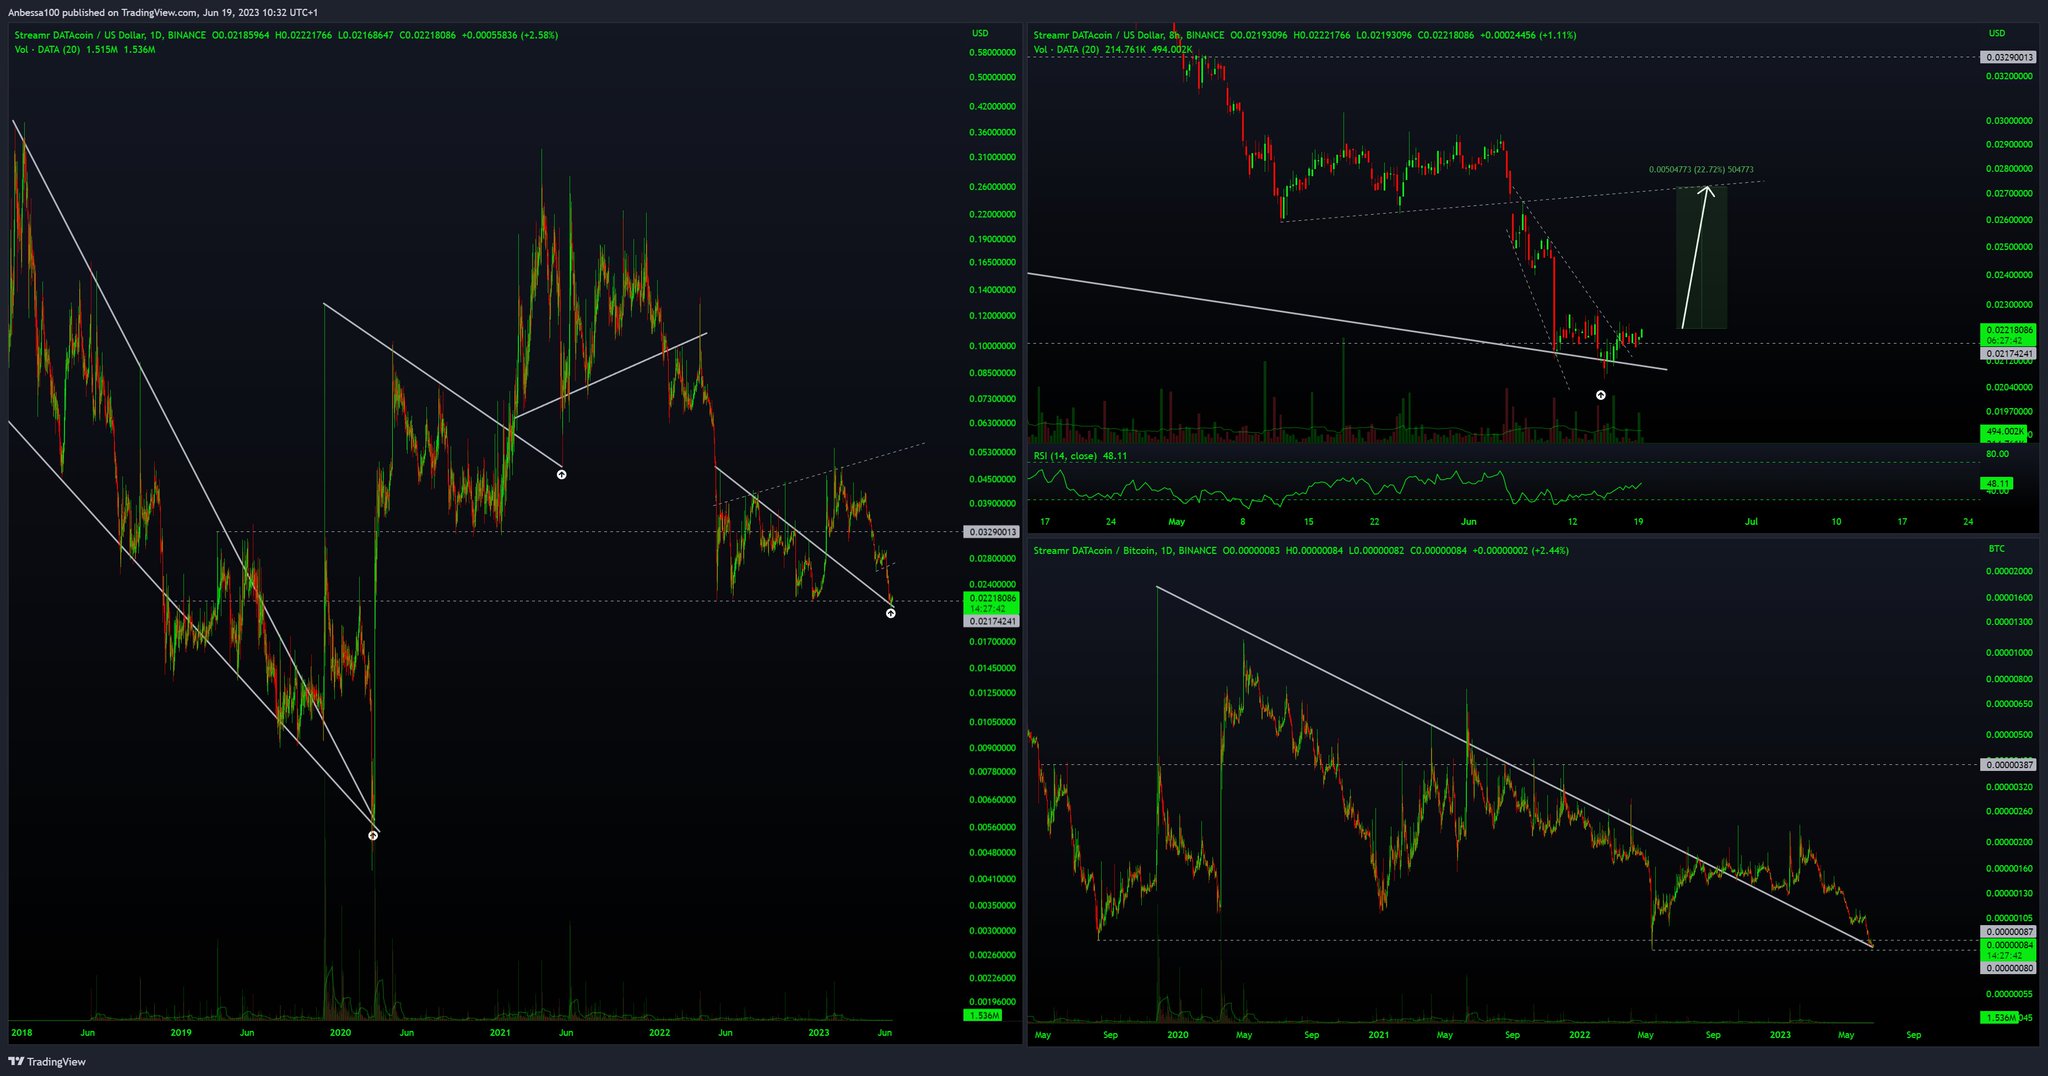Click the 06:27:42 countdown on the 8h chart

pyautogui.click(x=2005, y=340)
